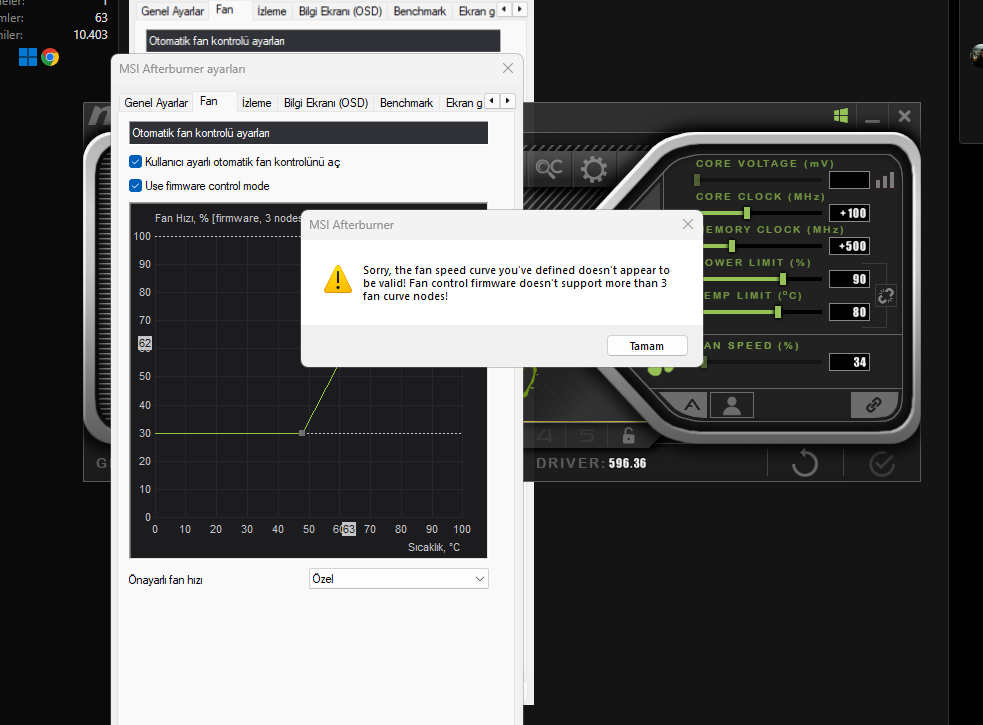Click the Memory Clock slider handle

[732, 246]
